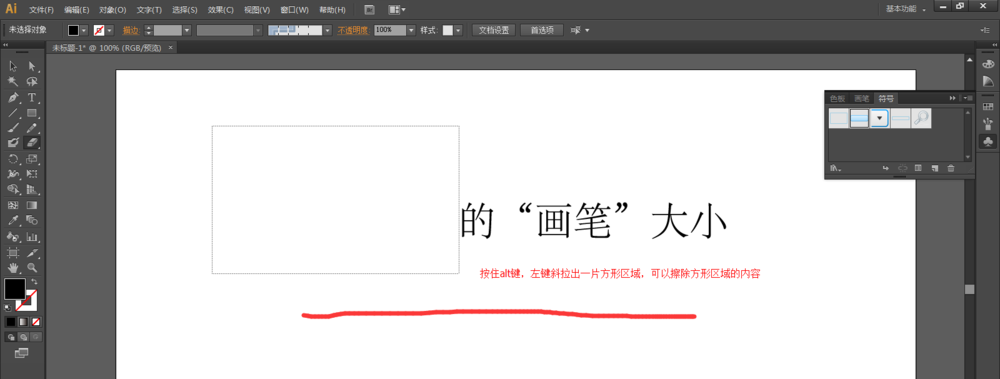Select the Gradient tool

[32, 205]
